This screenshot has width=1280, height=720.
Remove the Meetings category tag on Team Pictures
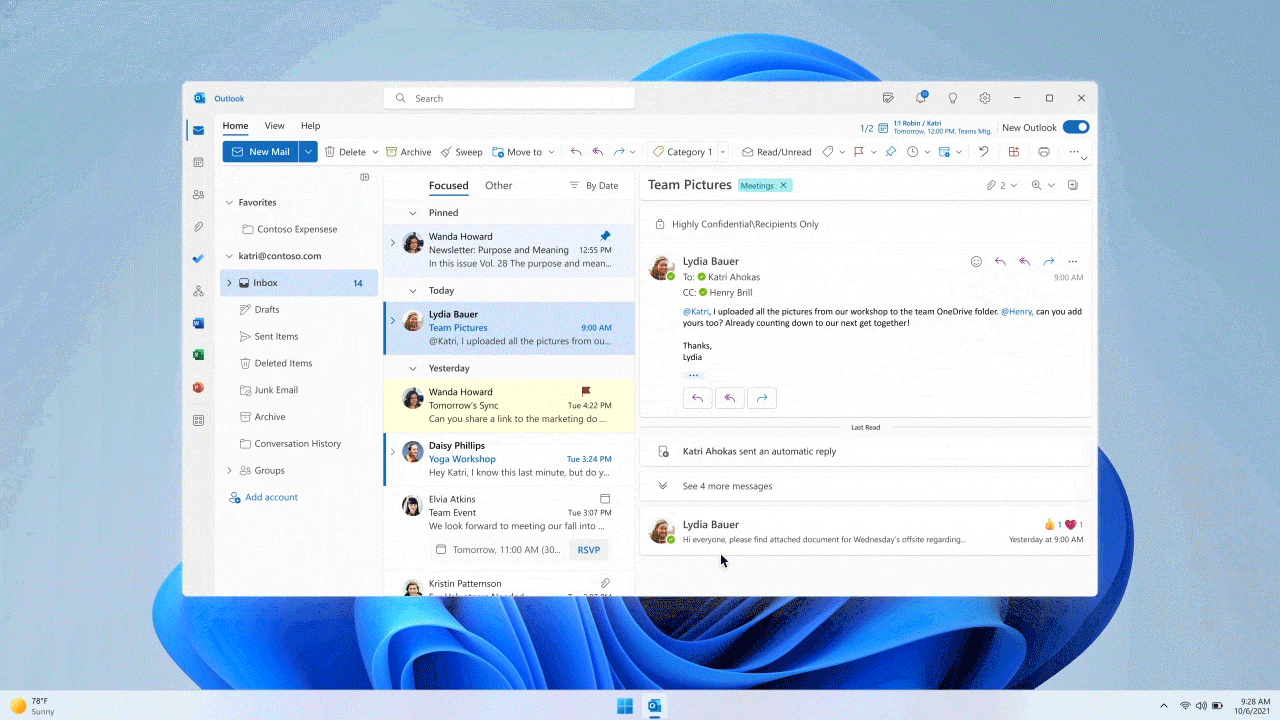pos(783,185)
